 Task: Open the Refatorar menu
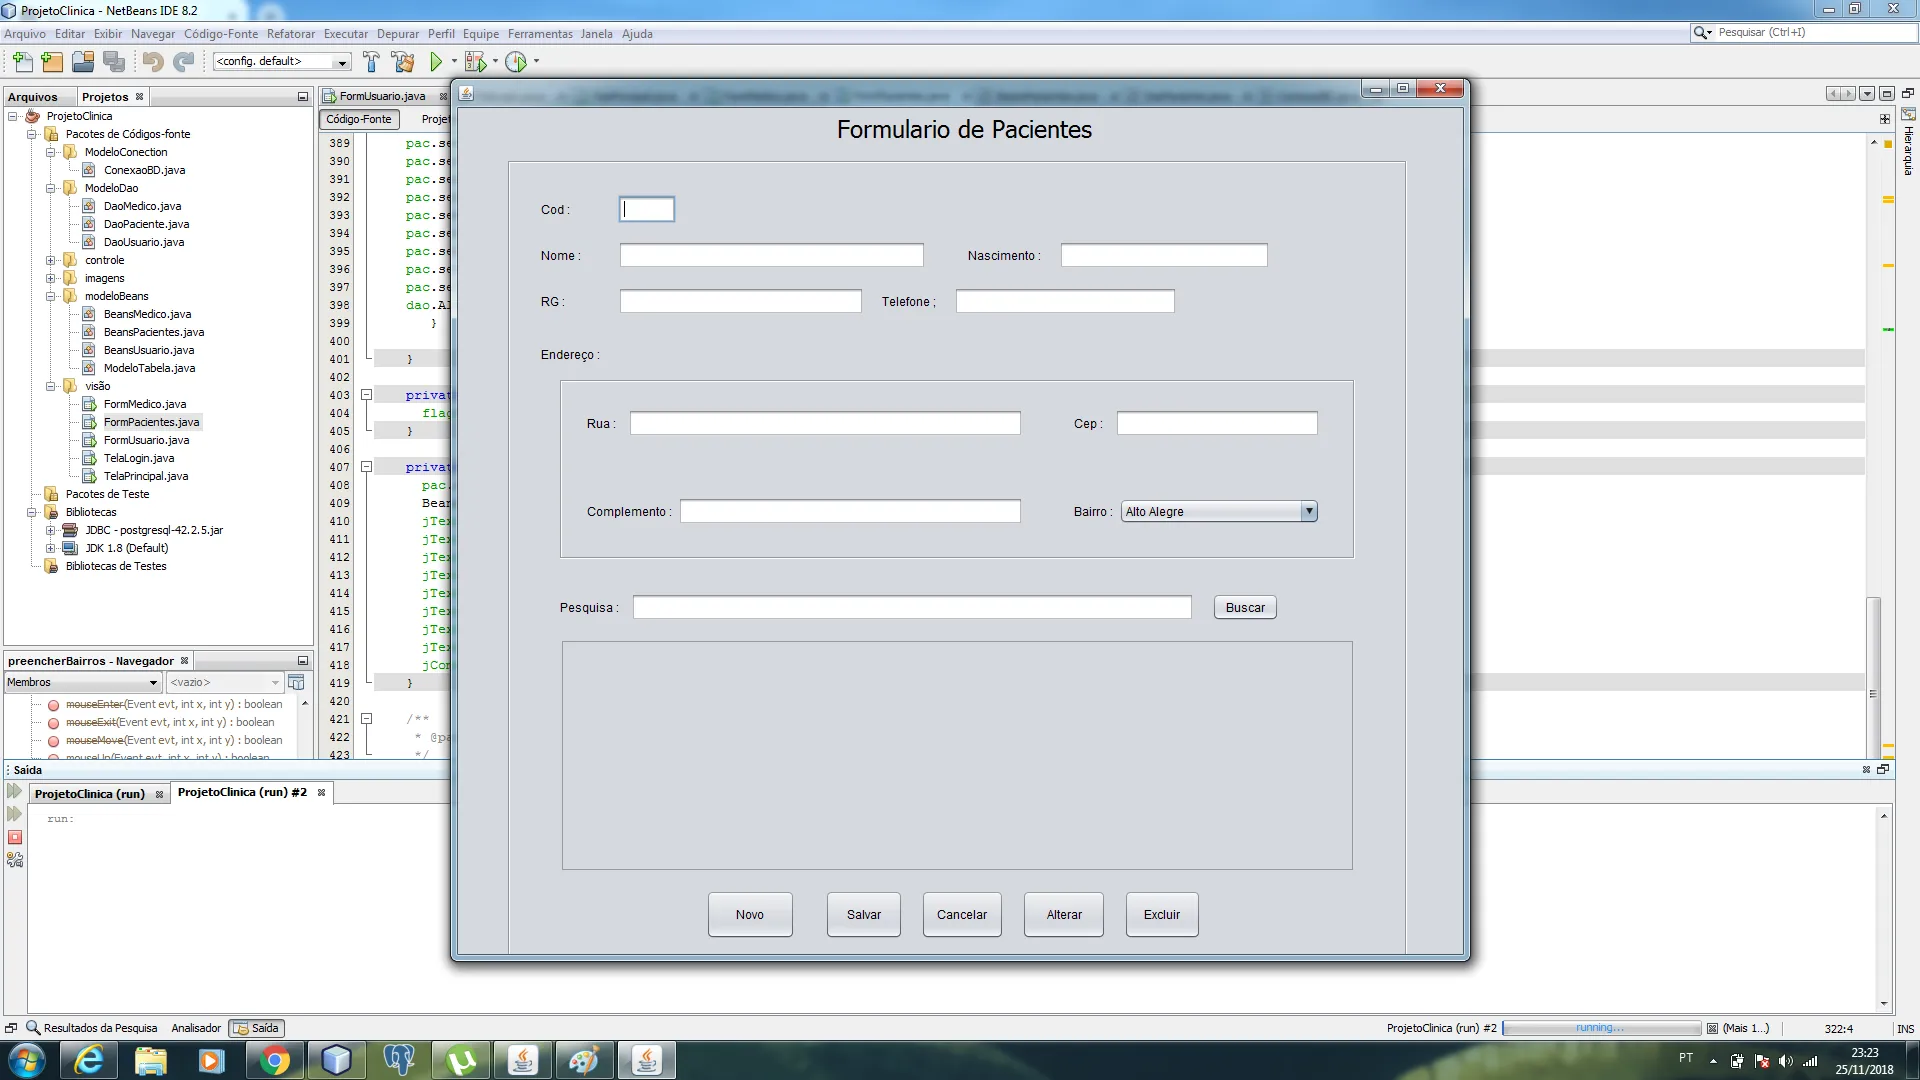290,34
